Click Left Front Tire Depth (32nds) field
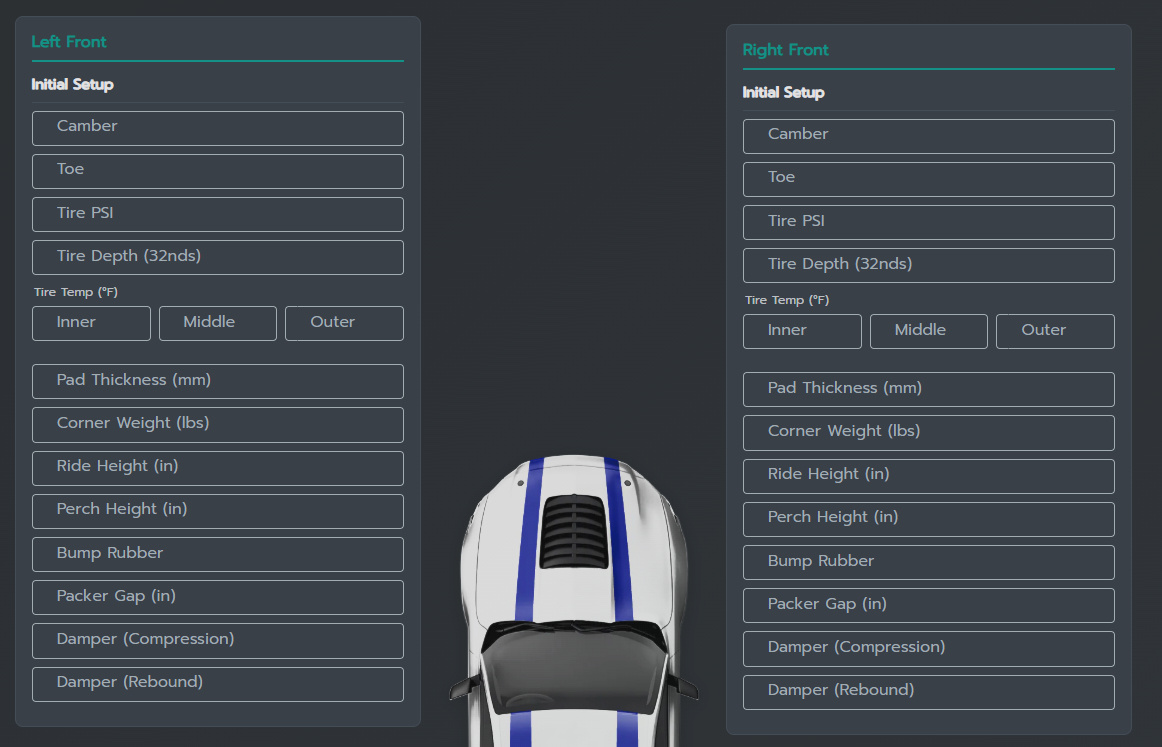Viewport: 1162px width, 747px height. click(x=217, y=257)
